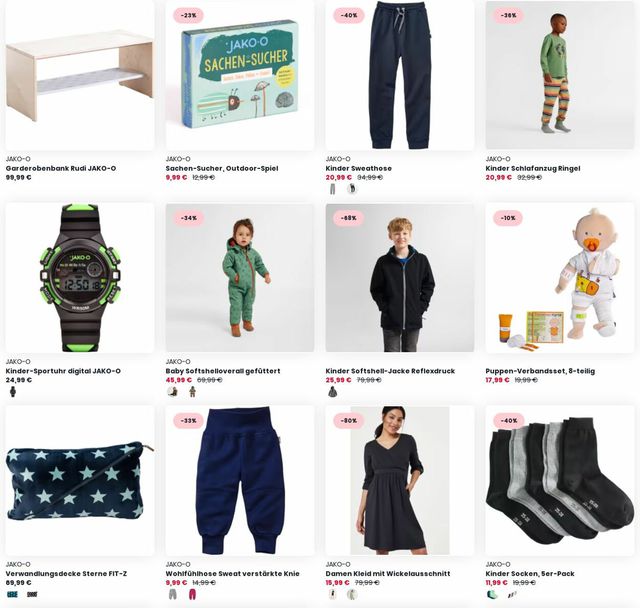Select dark jacket variant under Kinder Softshell-Jacke

(333, 392)
